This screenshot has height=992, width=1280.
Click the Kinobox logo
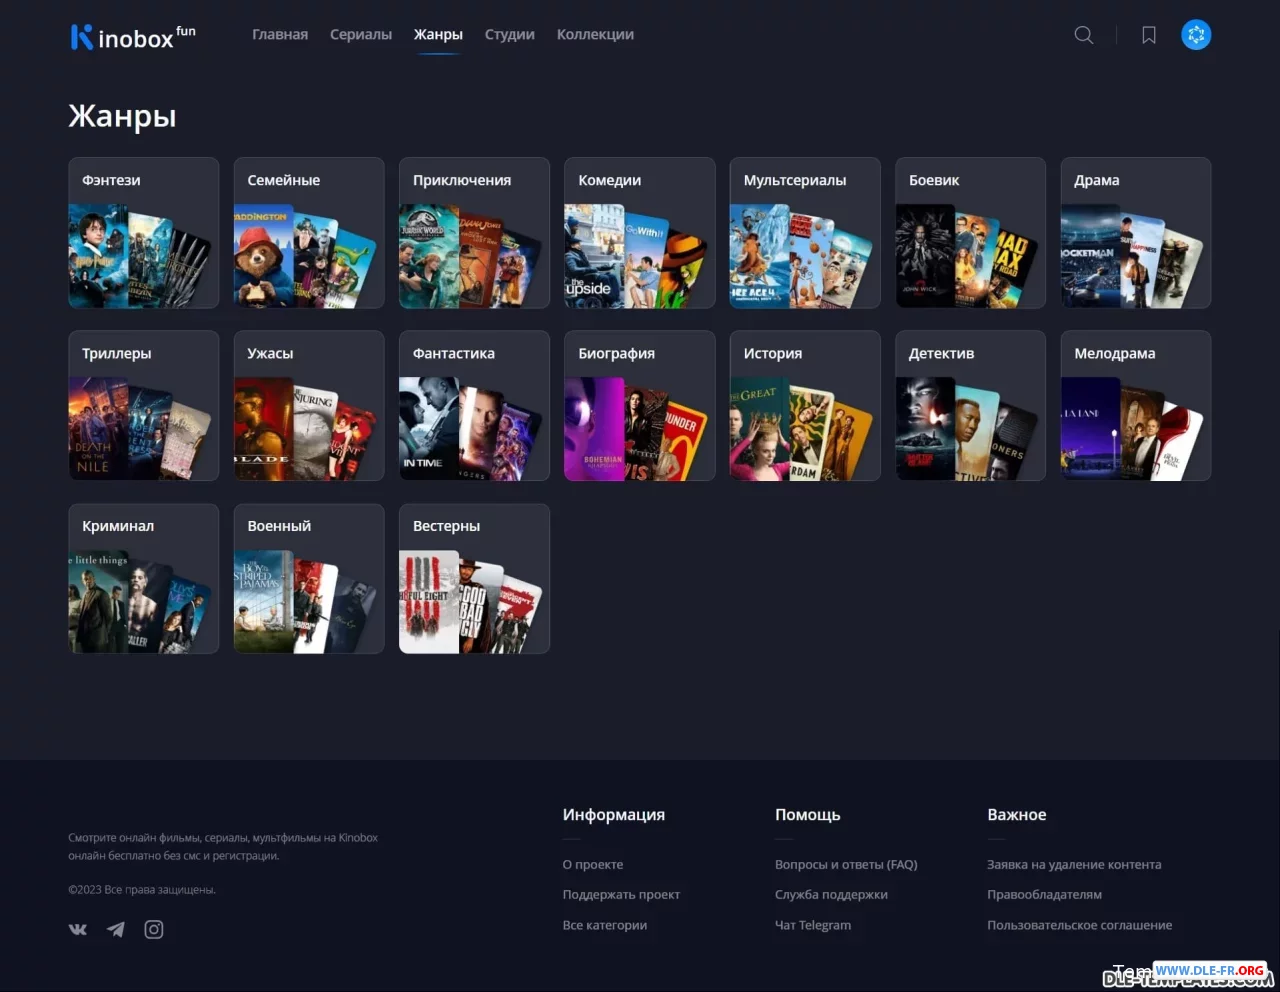pyautogui.click(x=133, y=37)
